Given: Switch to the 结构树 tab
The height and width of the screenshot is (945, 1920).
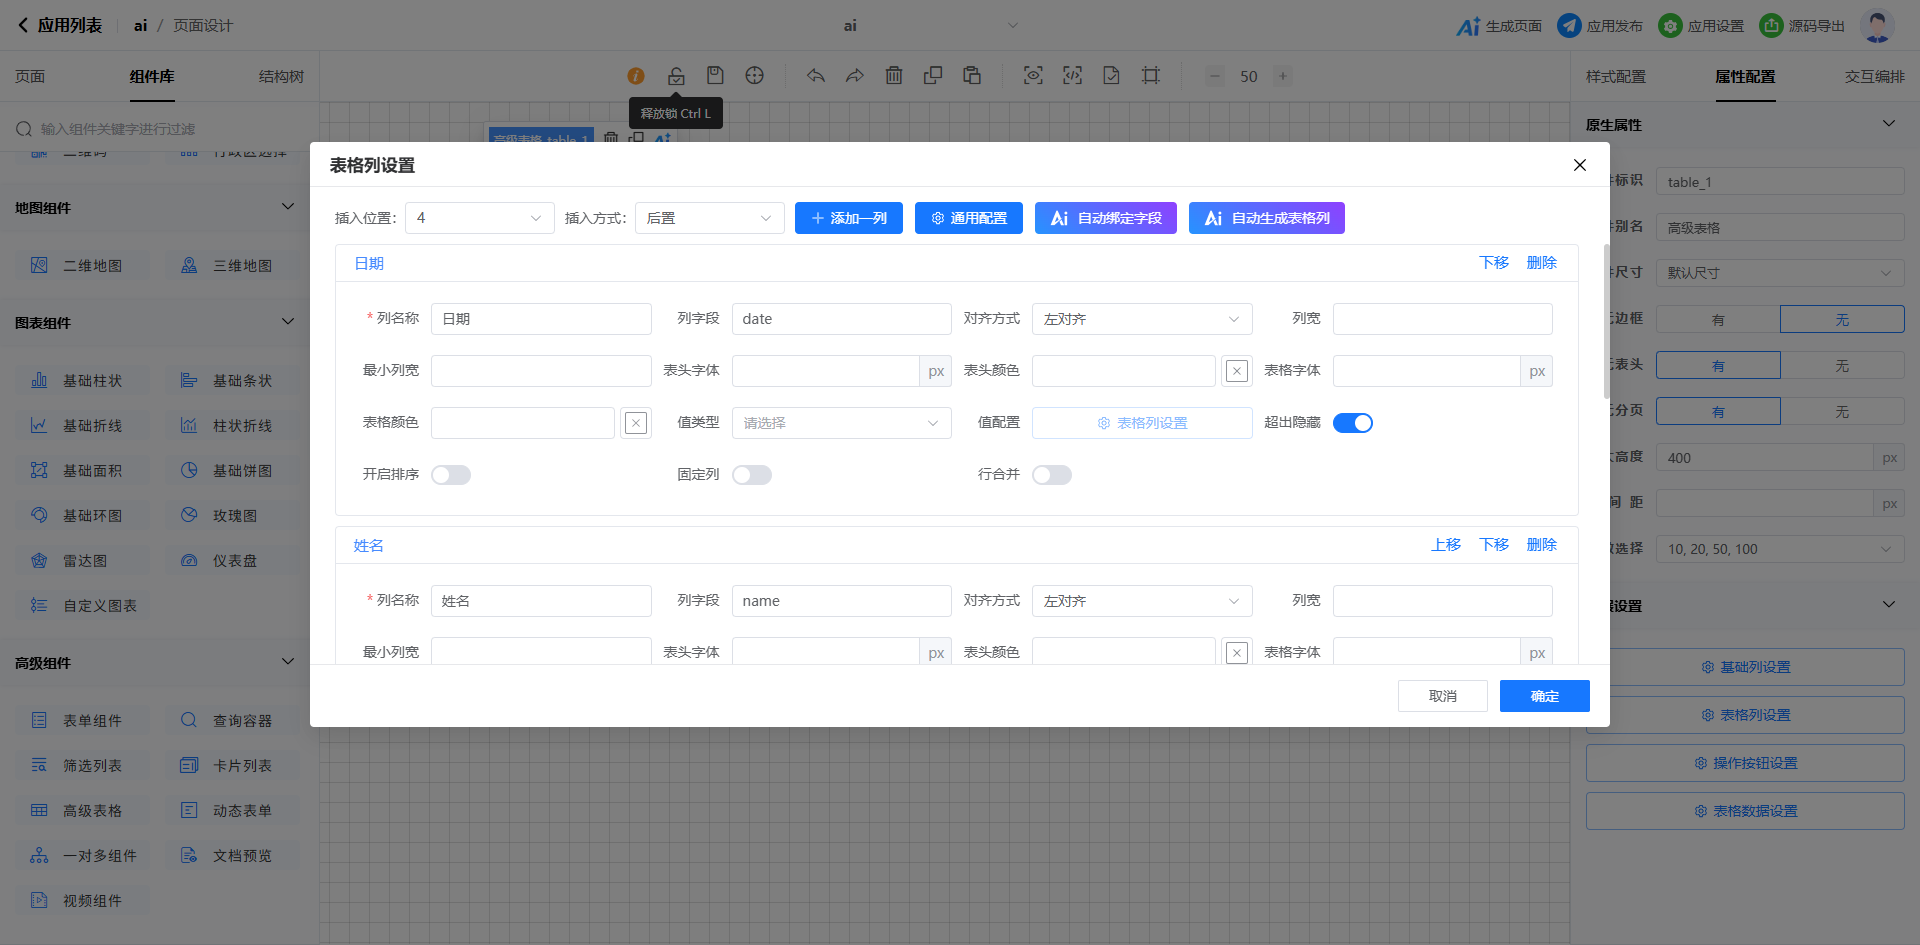Looking at the screenshot, I should (281, 77).
